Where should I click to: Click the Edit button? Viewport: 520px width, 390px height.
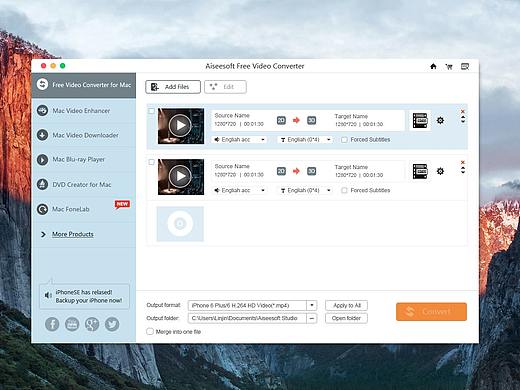tap(225, 87)
